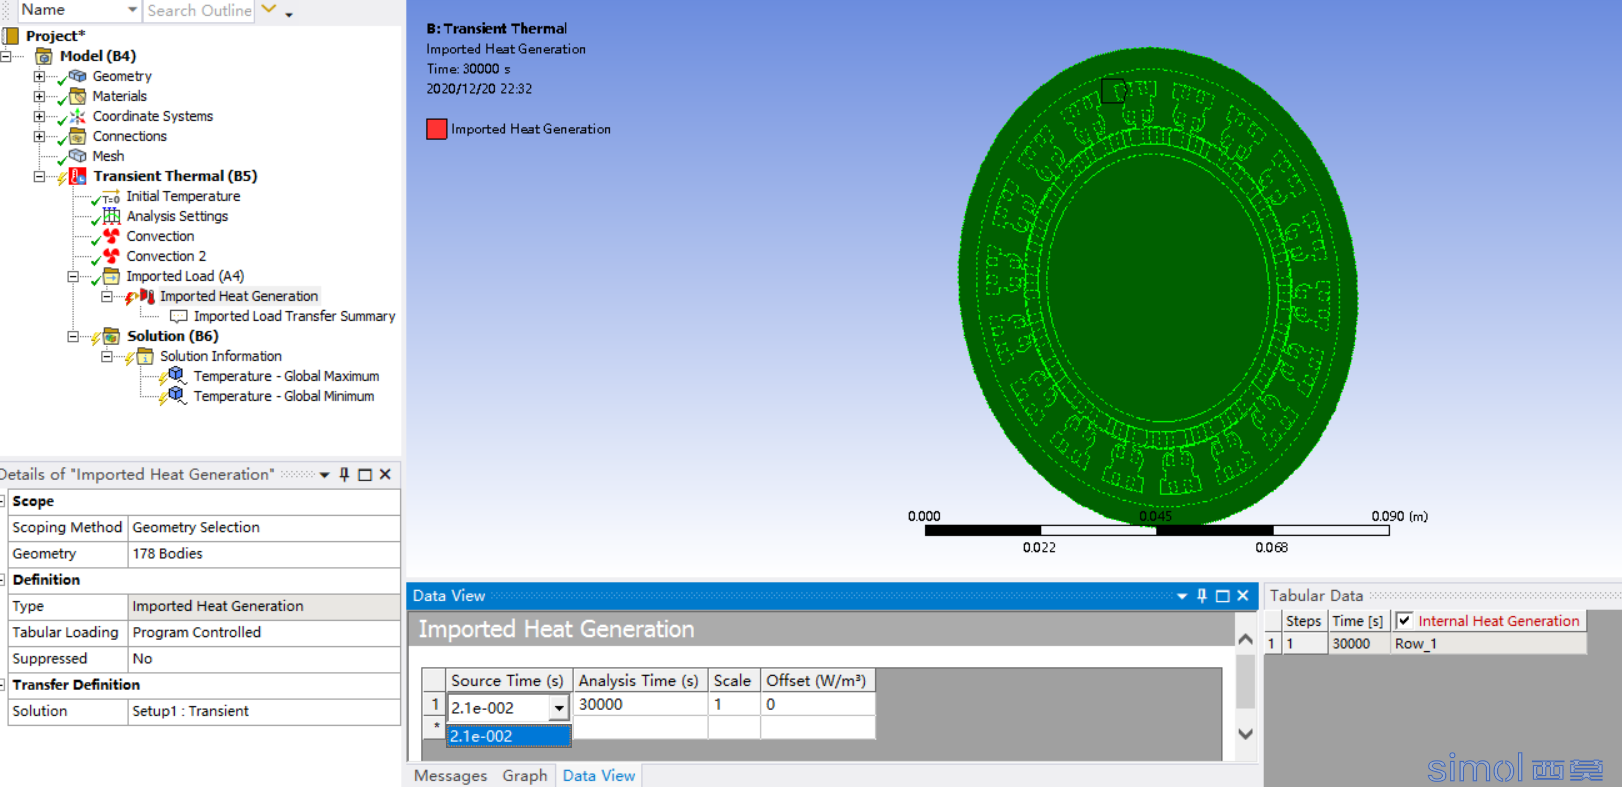Click the Offset cell with value 0
The width and height of the screenshot is (1622, 787).
[x=818, y=704]
